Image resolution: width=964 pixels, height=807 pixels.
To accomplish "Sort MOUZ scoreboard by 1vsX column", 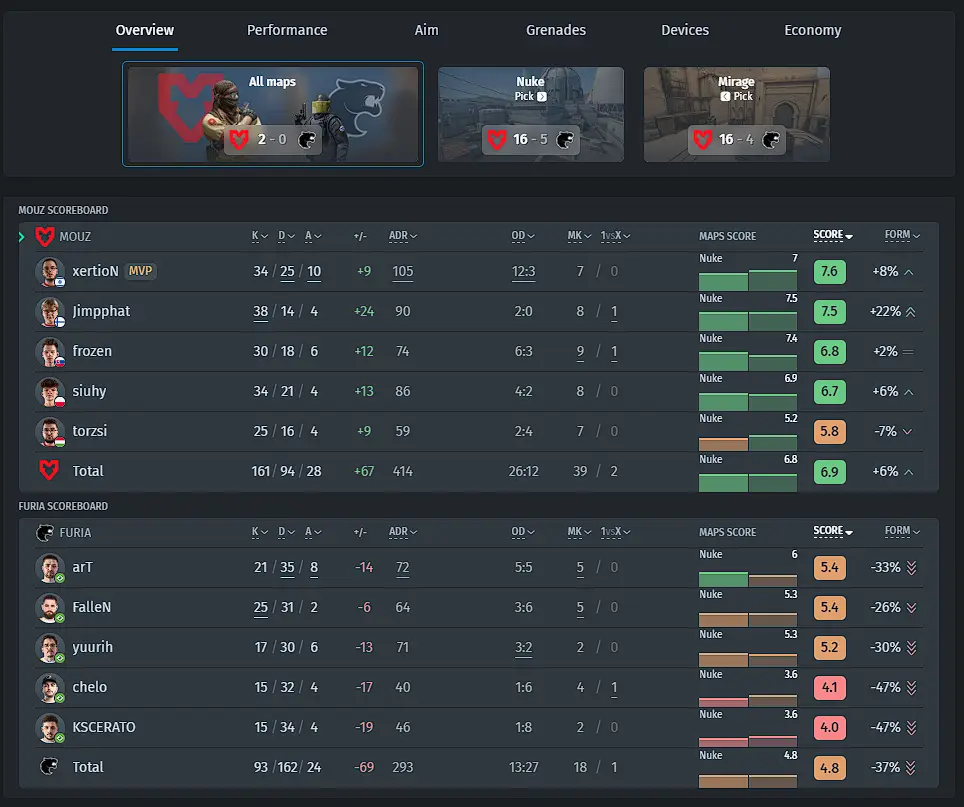I will 615,236.
